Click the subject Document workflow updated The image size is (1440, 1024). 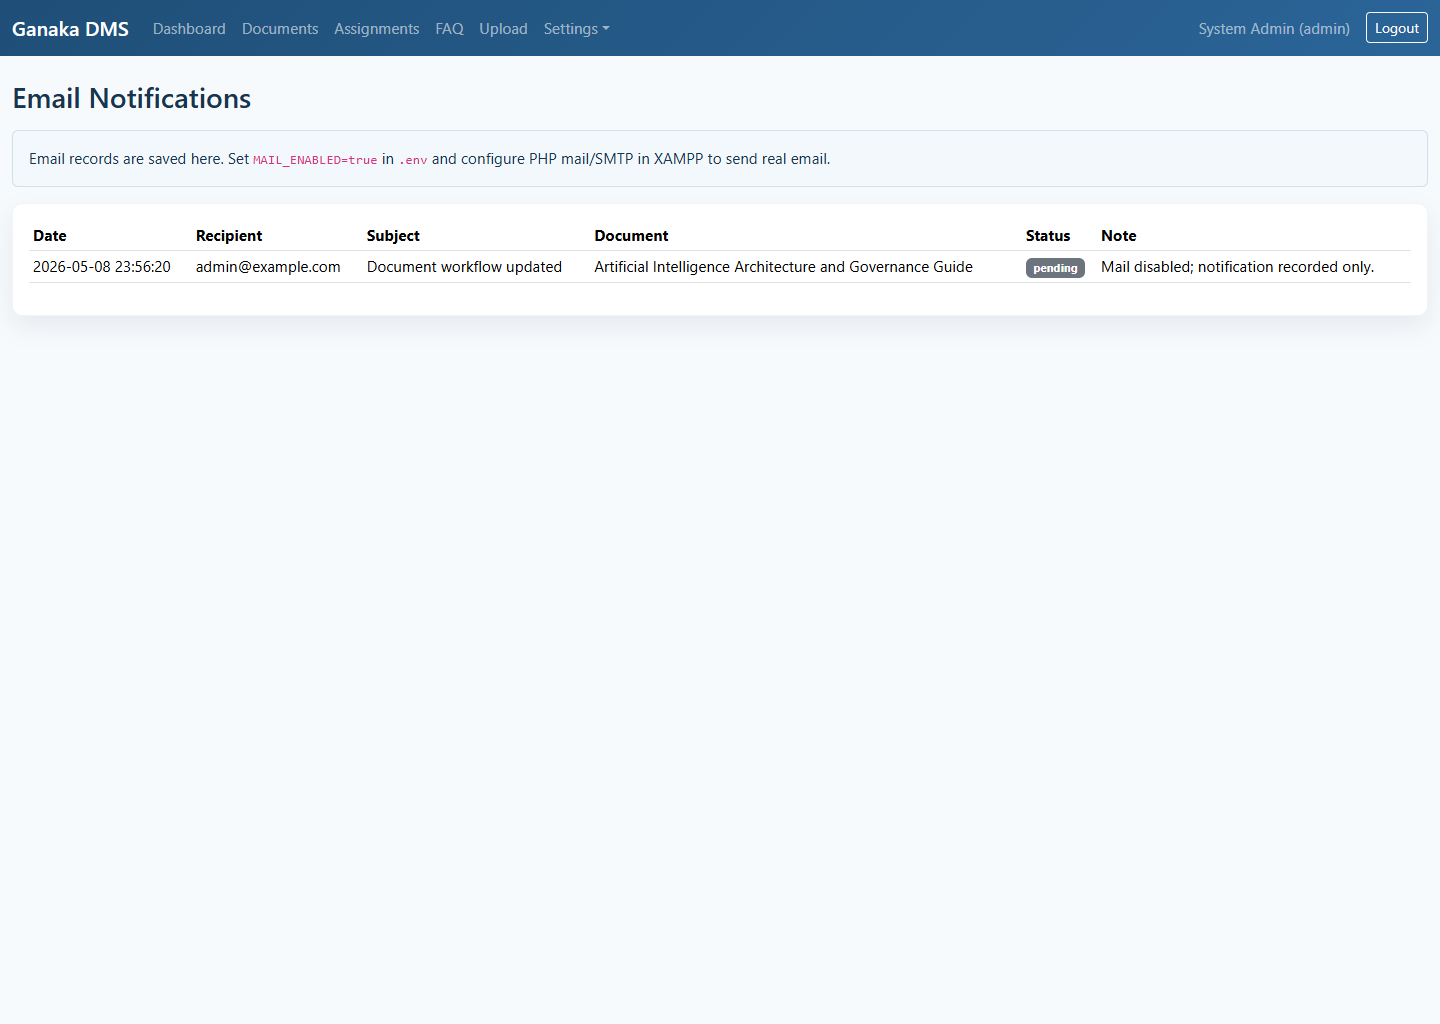464,267
